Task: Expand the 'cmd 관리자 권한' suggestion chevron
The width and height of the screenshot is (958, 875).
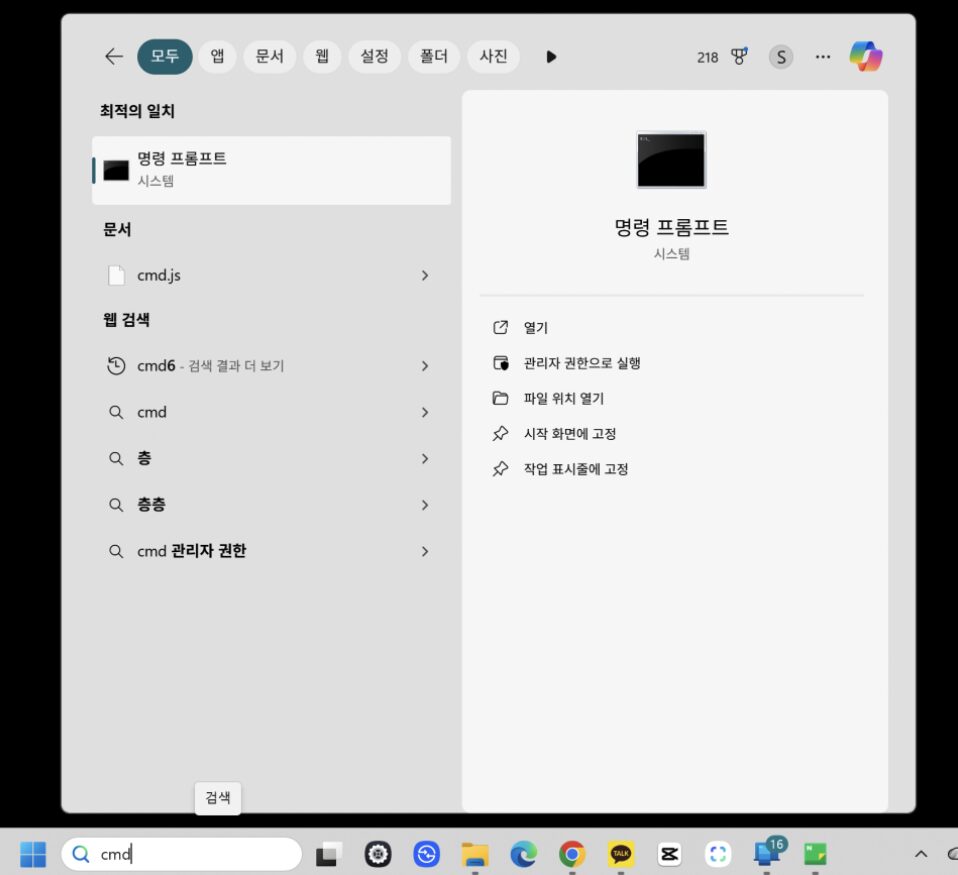Action: (425, 551)
